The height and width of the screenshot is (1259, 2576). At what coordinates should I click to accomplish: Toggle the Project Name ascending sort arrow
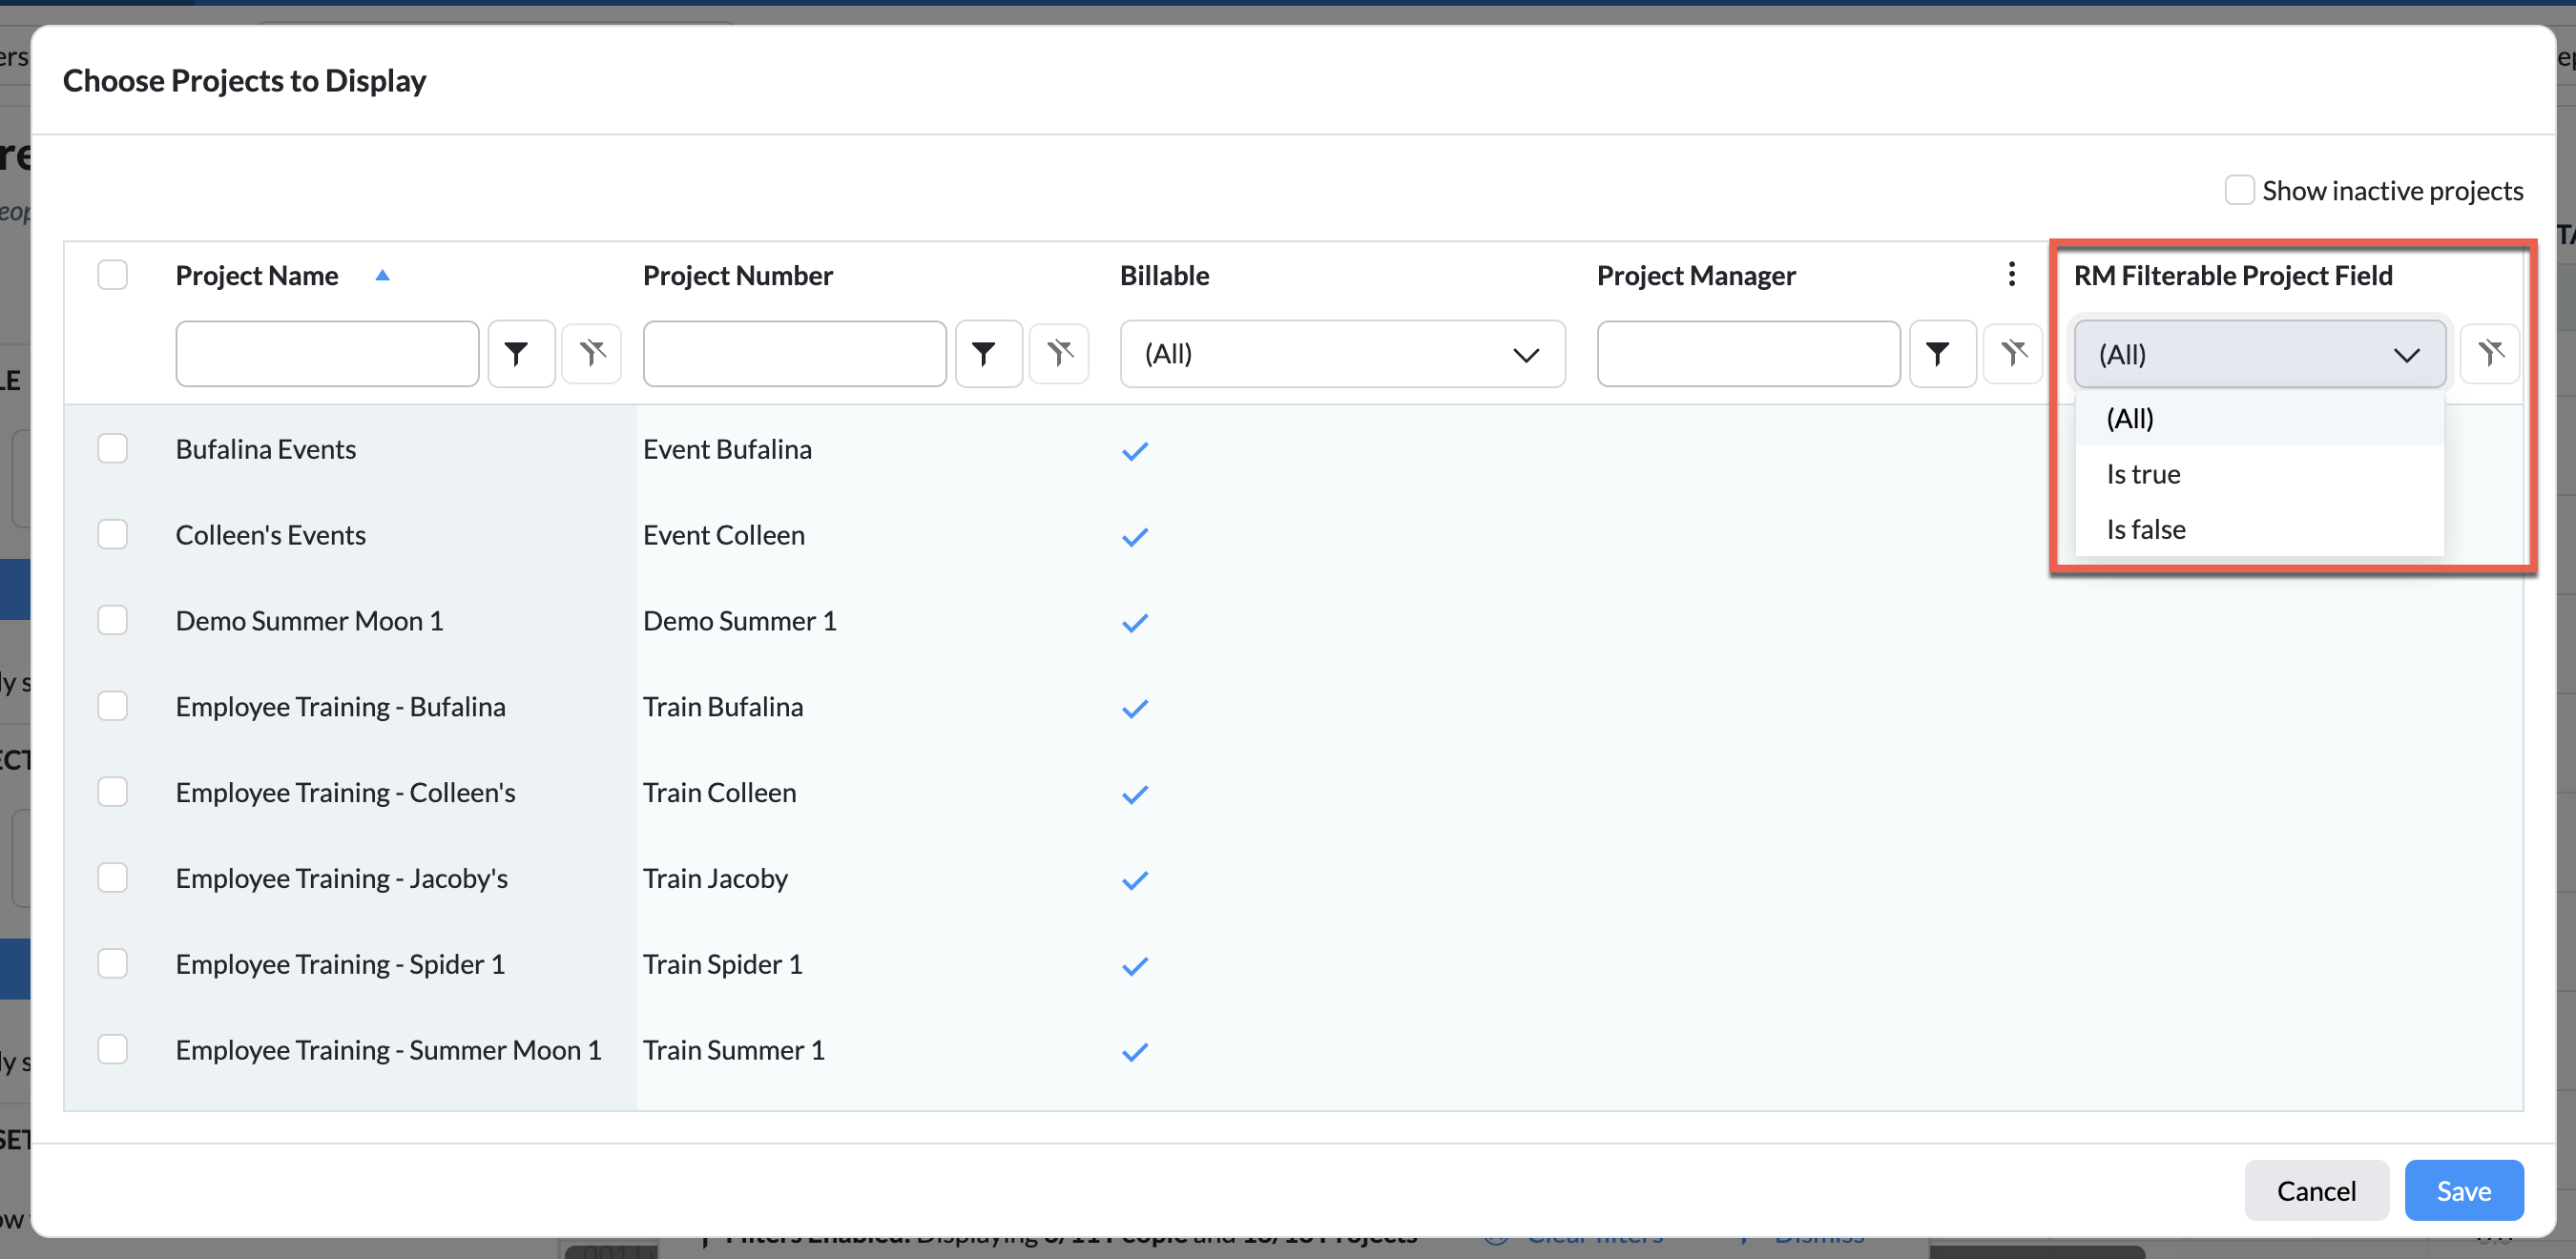pyautogui.click(x=382, y=275)
